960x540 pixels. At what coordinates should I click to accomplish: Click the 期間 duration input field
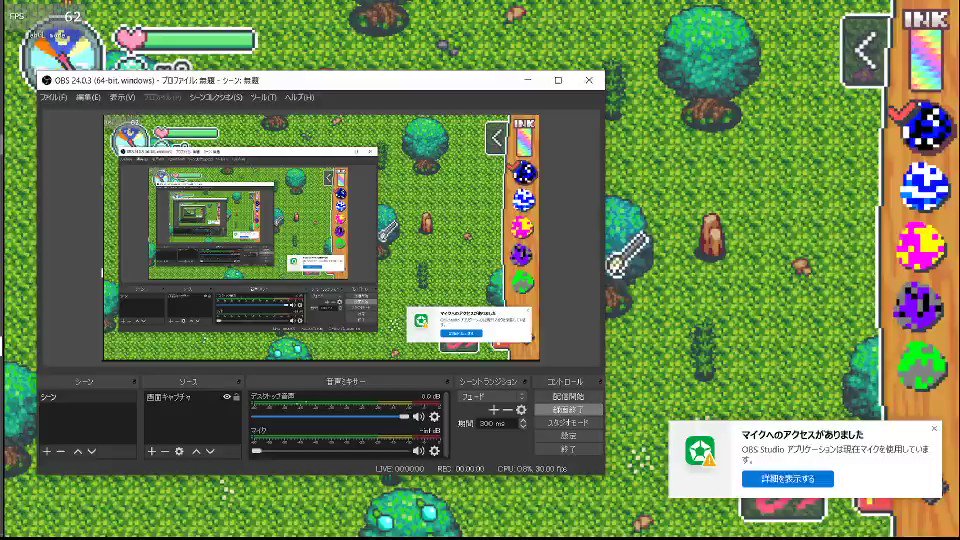coord(498,423)
